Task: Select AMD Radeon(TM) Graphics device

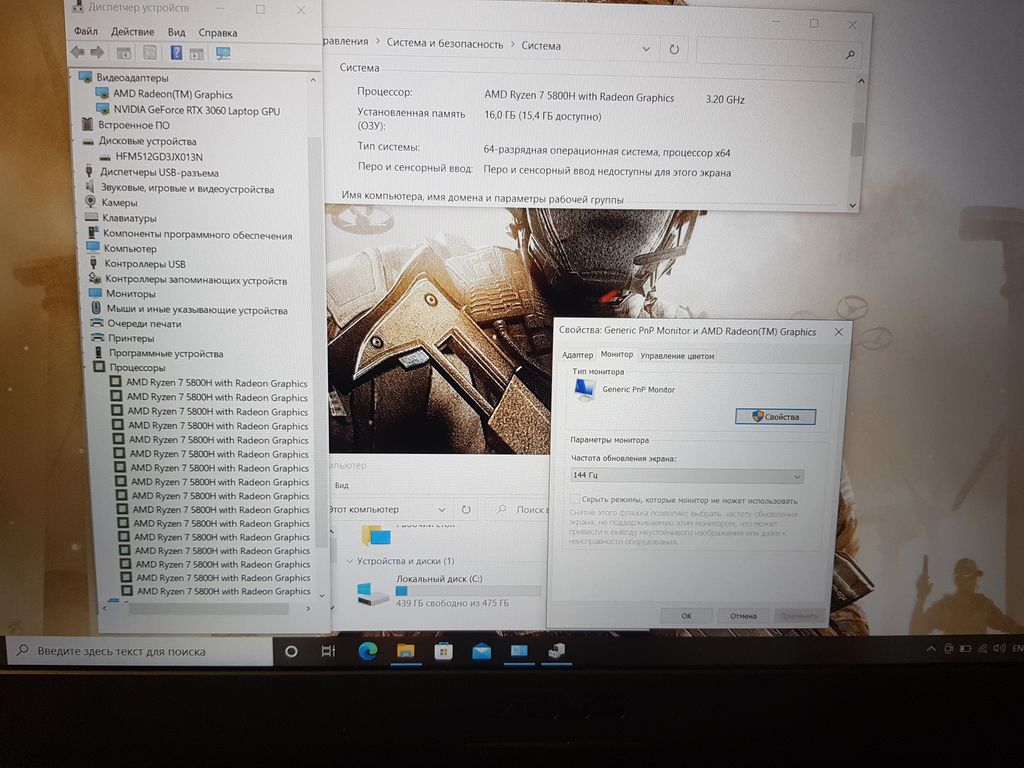Action: pos(172,94)
